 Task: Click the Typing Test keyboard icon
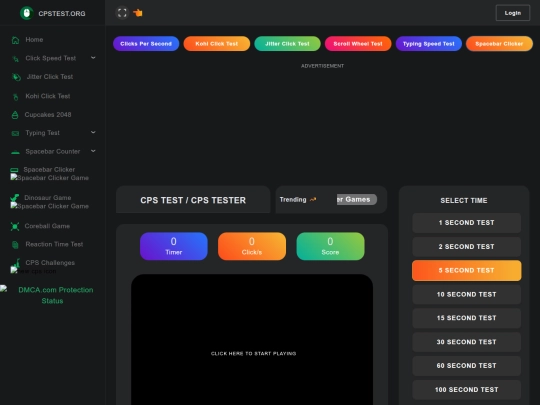point(15,133)
